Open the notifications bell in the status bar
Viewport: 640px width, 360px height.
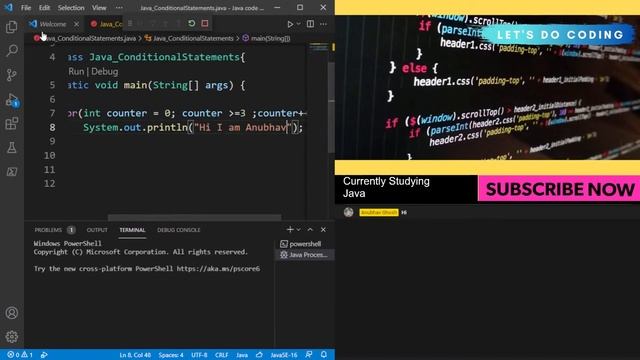tap(324, 355)
